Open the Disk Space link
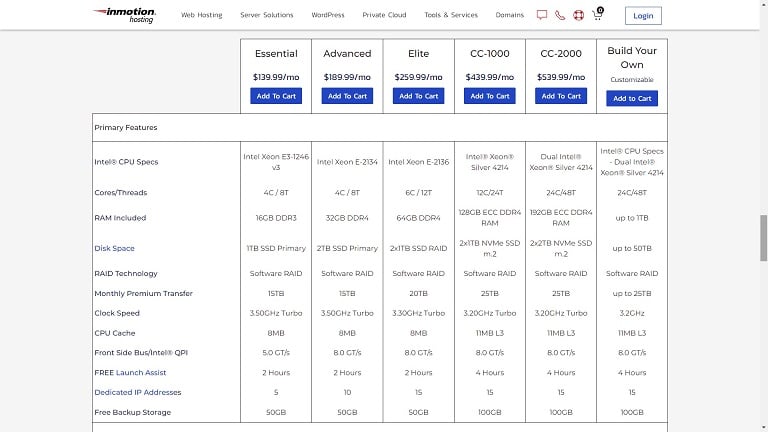The height and width of the screenshot is (432, 768). (114, 248)
